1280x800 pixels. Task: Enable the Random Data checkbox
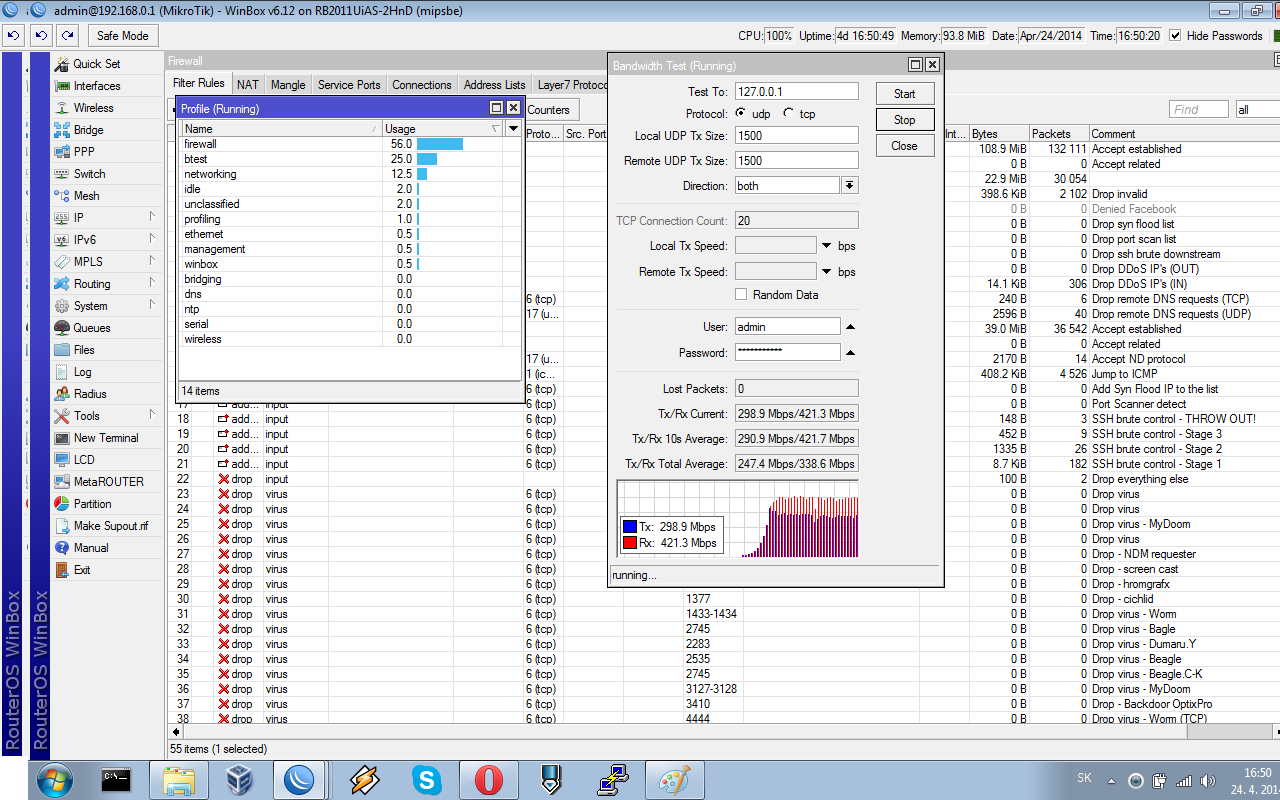tap(741, 294)
